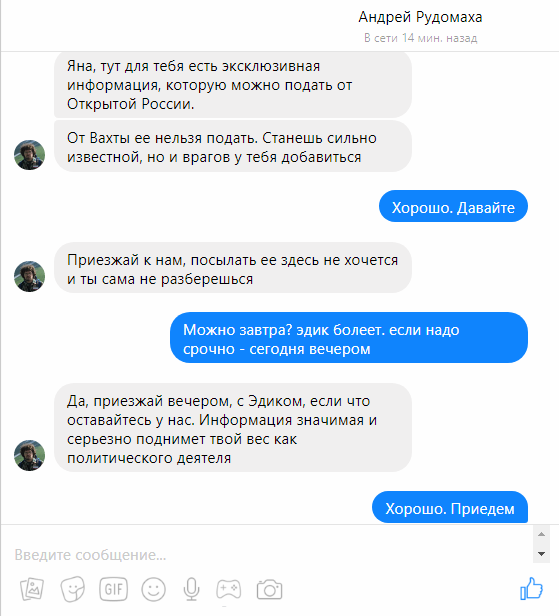
Task: Start voice recording with microphone icon
Action: click(191, 589)
